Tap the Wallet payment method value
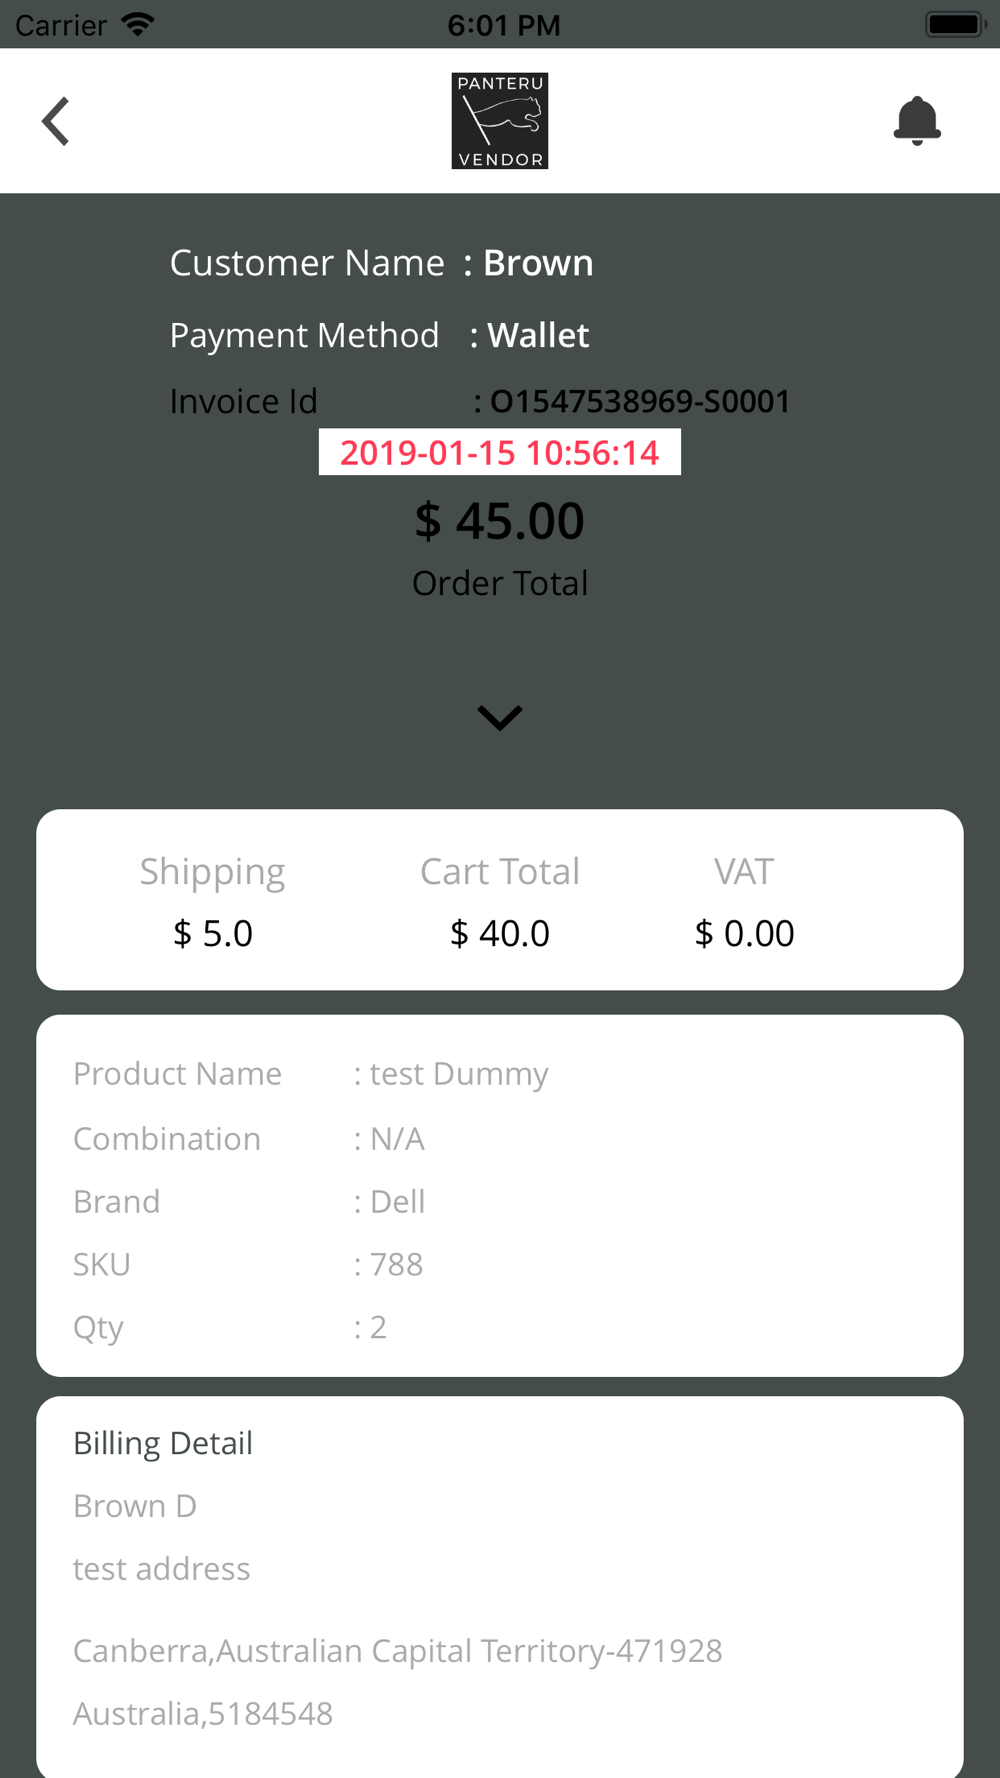Viewport: 1000px width, 1778px height. point(538,335)
